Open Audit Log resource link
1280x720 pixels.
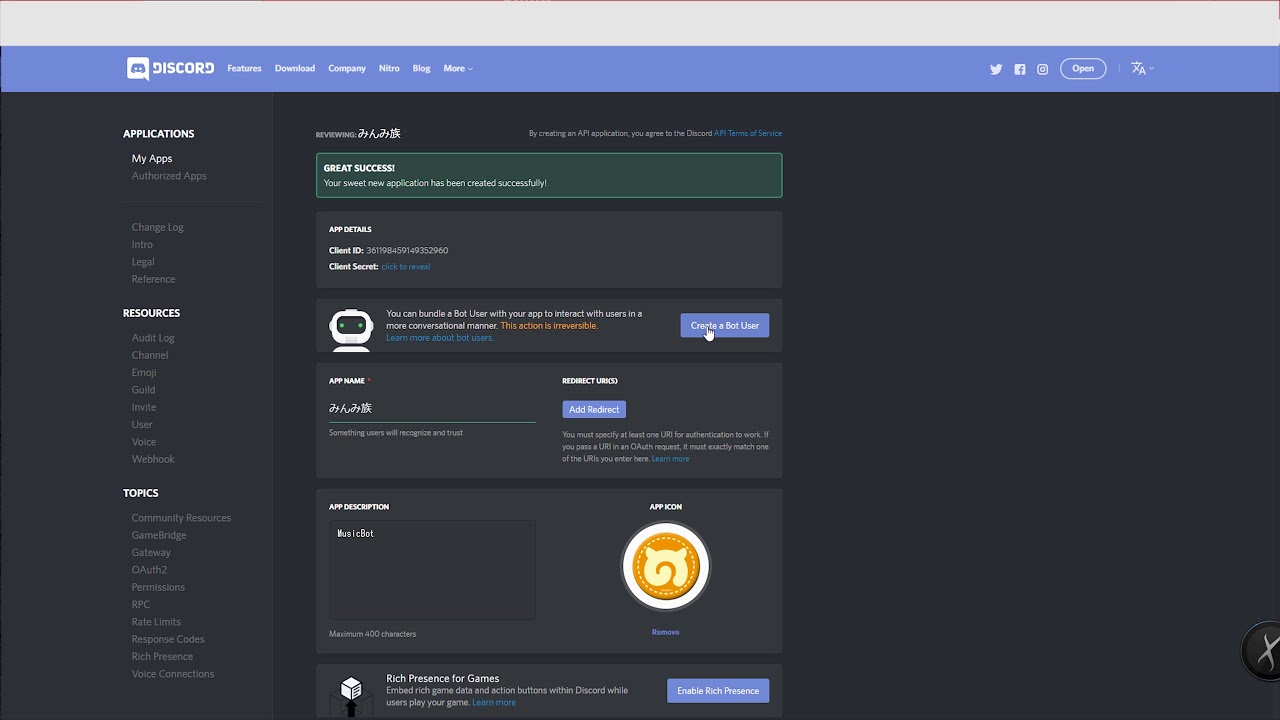(x=153, y=338)
